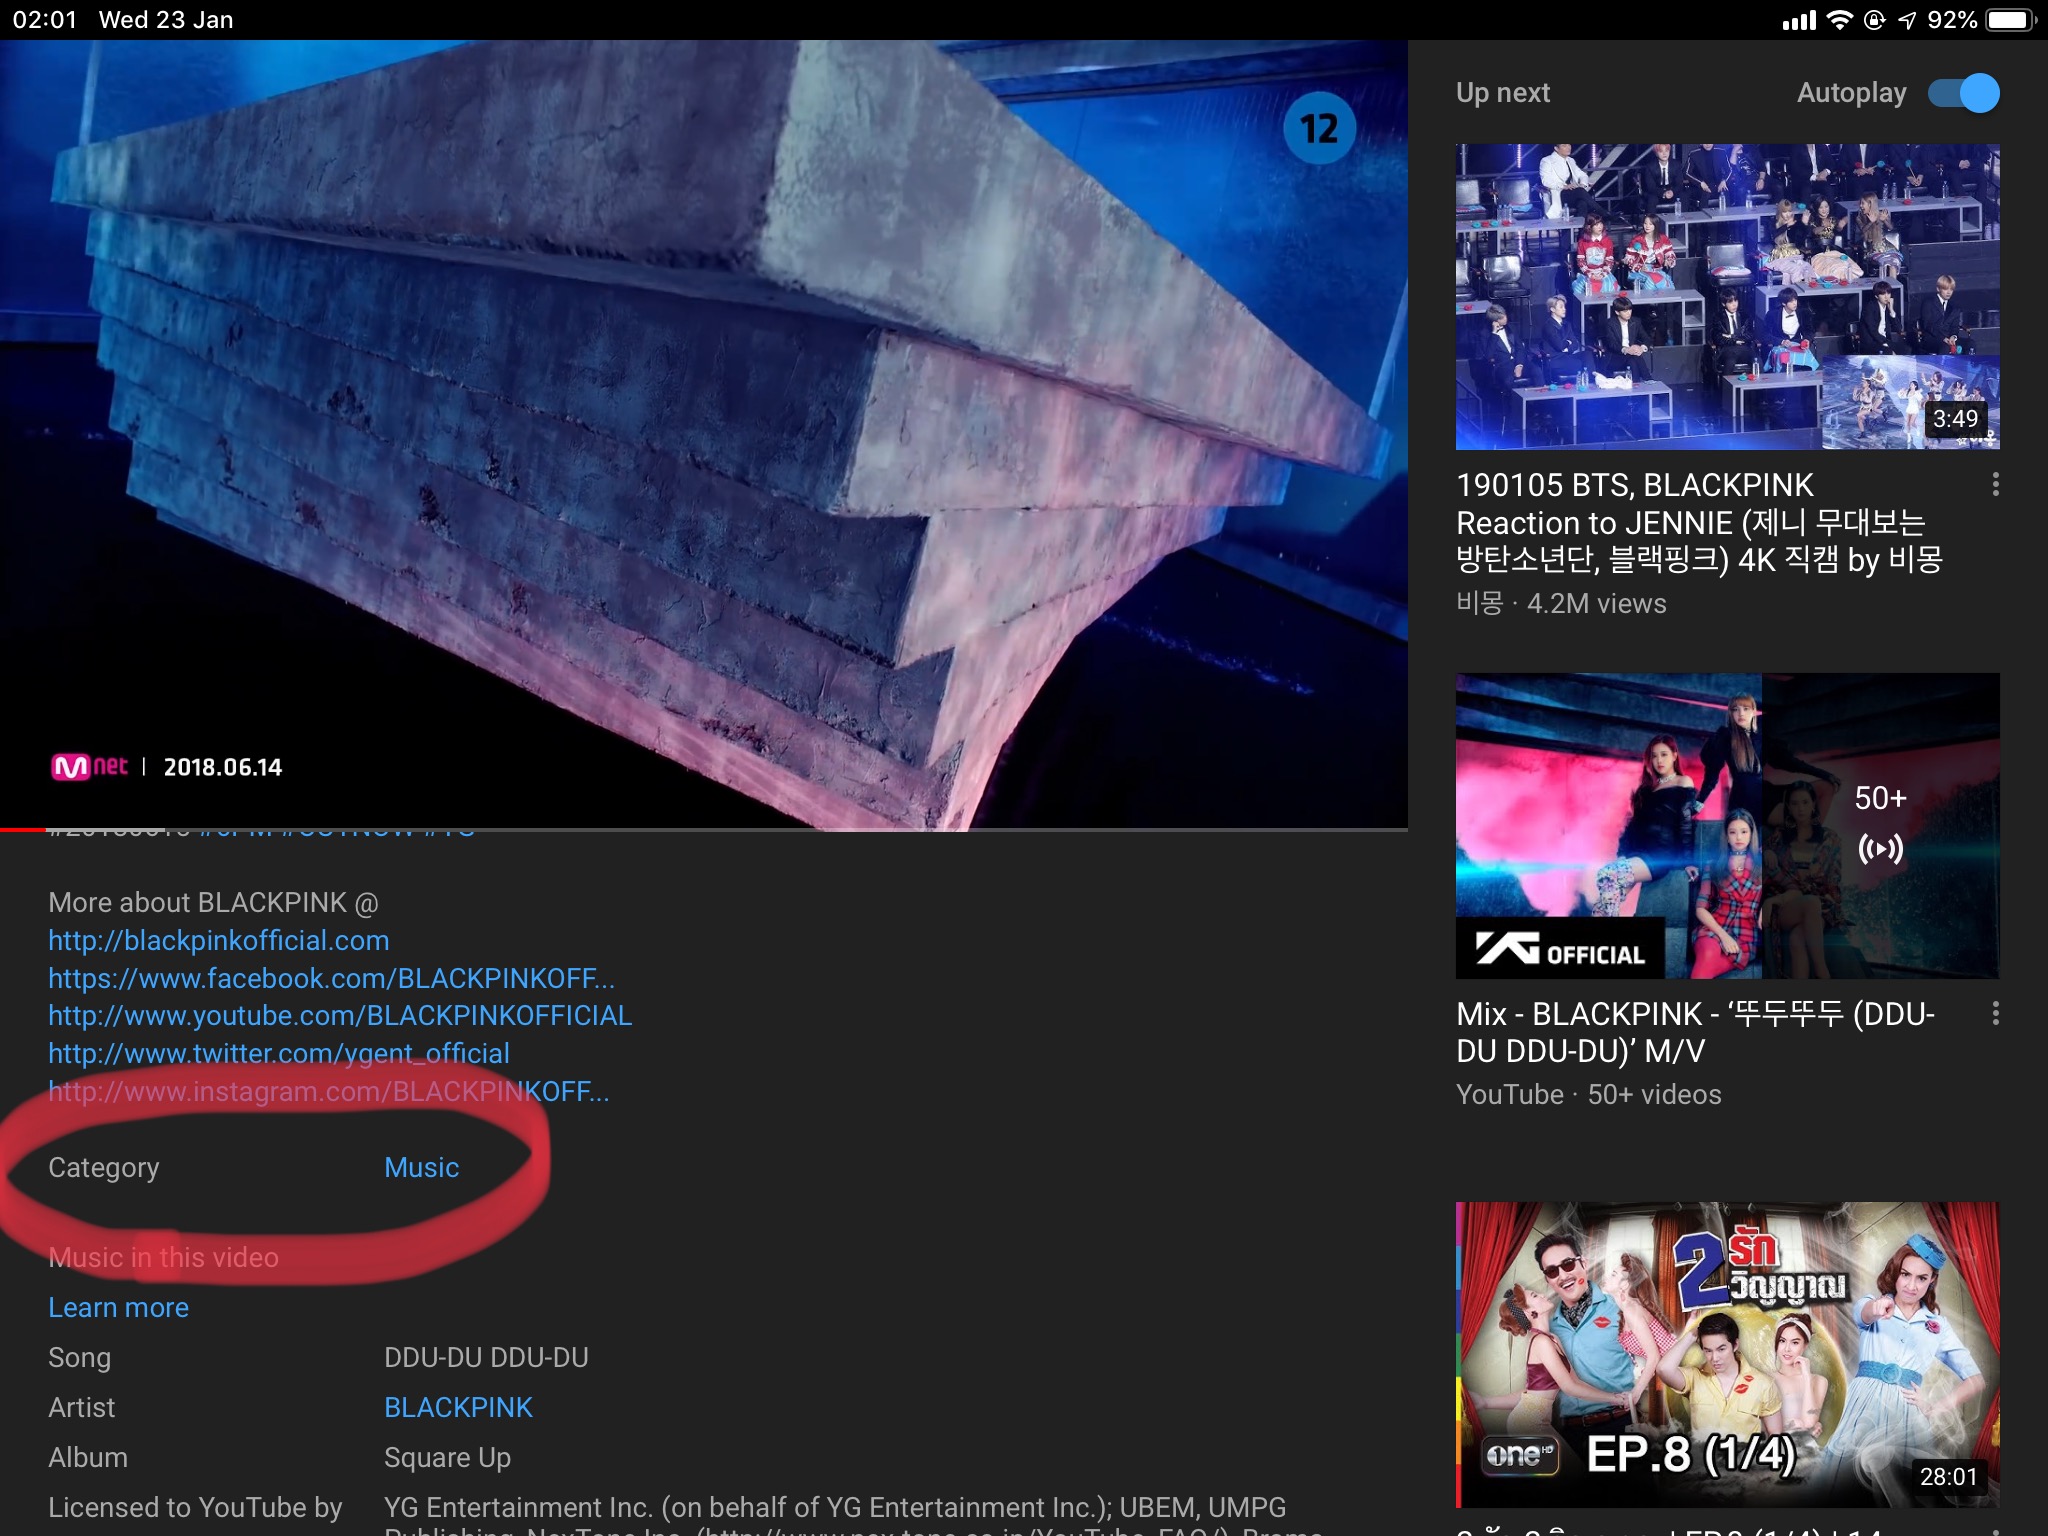
Task: Tap the 3:49 duration badge
Action: [x=1955, y=419]
